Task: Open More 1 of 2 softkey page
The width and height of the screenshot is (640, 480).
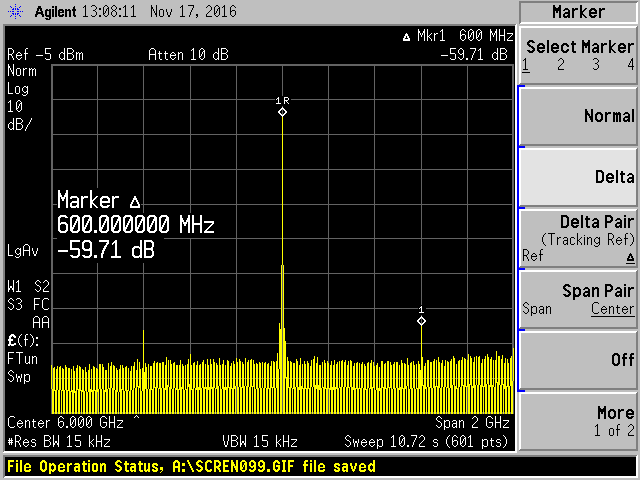Action: pyautogui.click(x=579, y=420)
